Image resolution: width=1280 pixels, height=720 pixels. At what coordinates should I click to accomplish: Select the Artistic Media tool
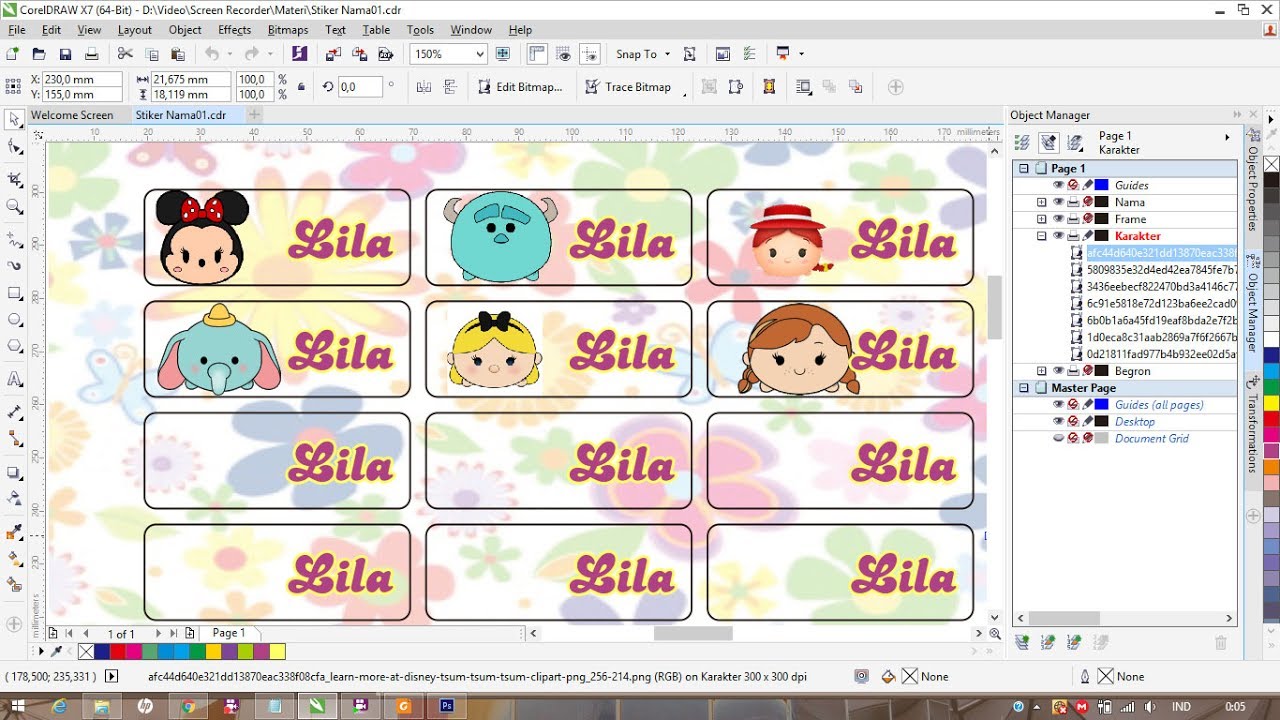pyautogui.click(x=14, y=266)
